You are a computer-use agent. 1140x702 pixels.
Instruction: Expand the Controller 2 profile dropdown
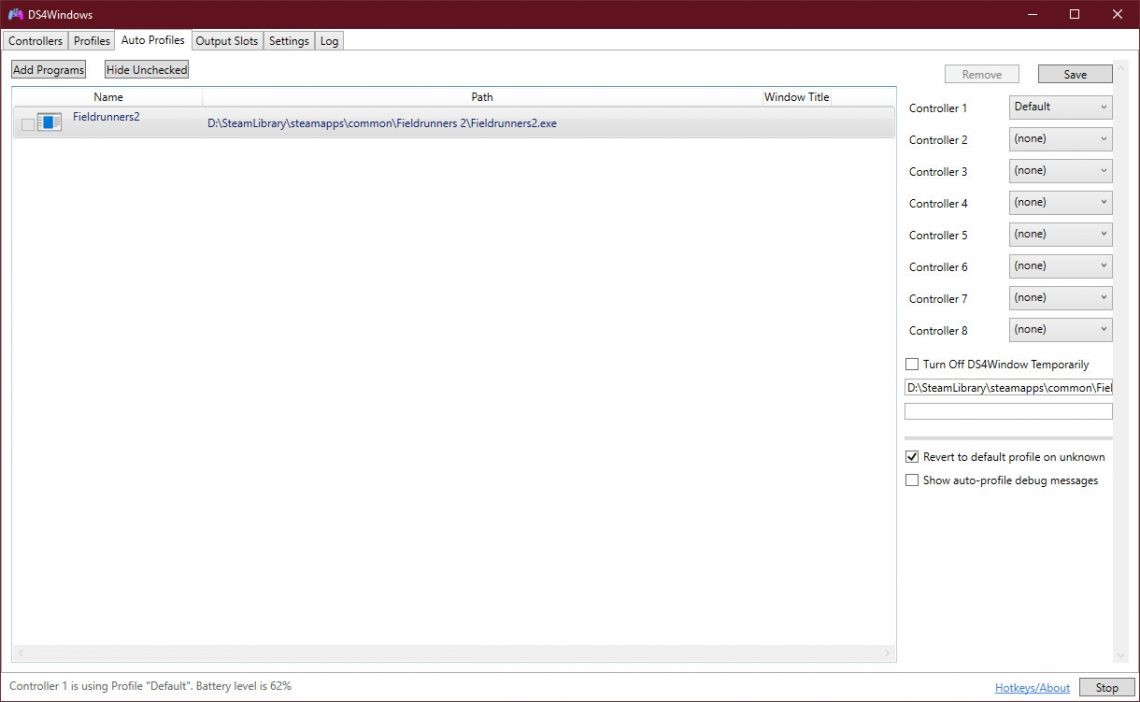pos(1060,139)
